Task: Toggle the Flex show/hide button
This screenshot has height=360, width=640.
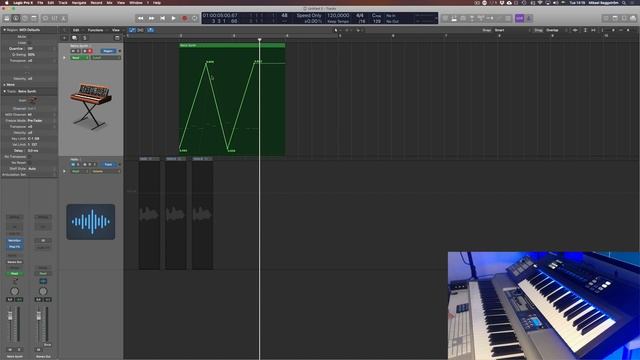Action: tap(141, 30)
